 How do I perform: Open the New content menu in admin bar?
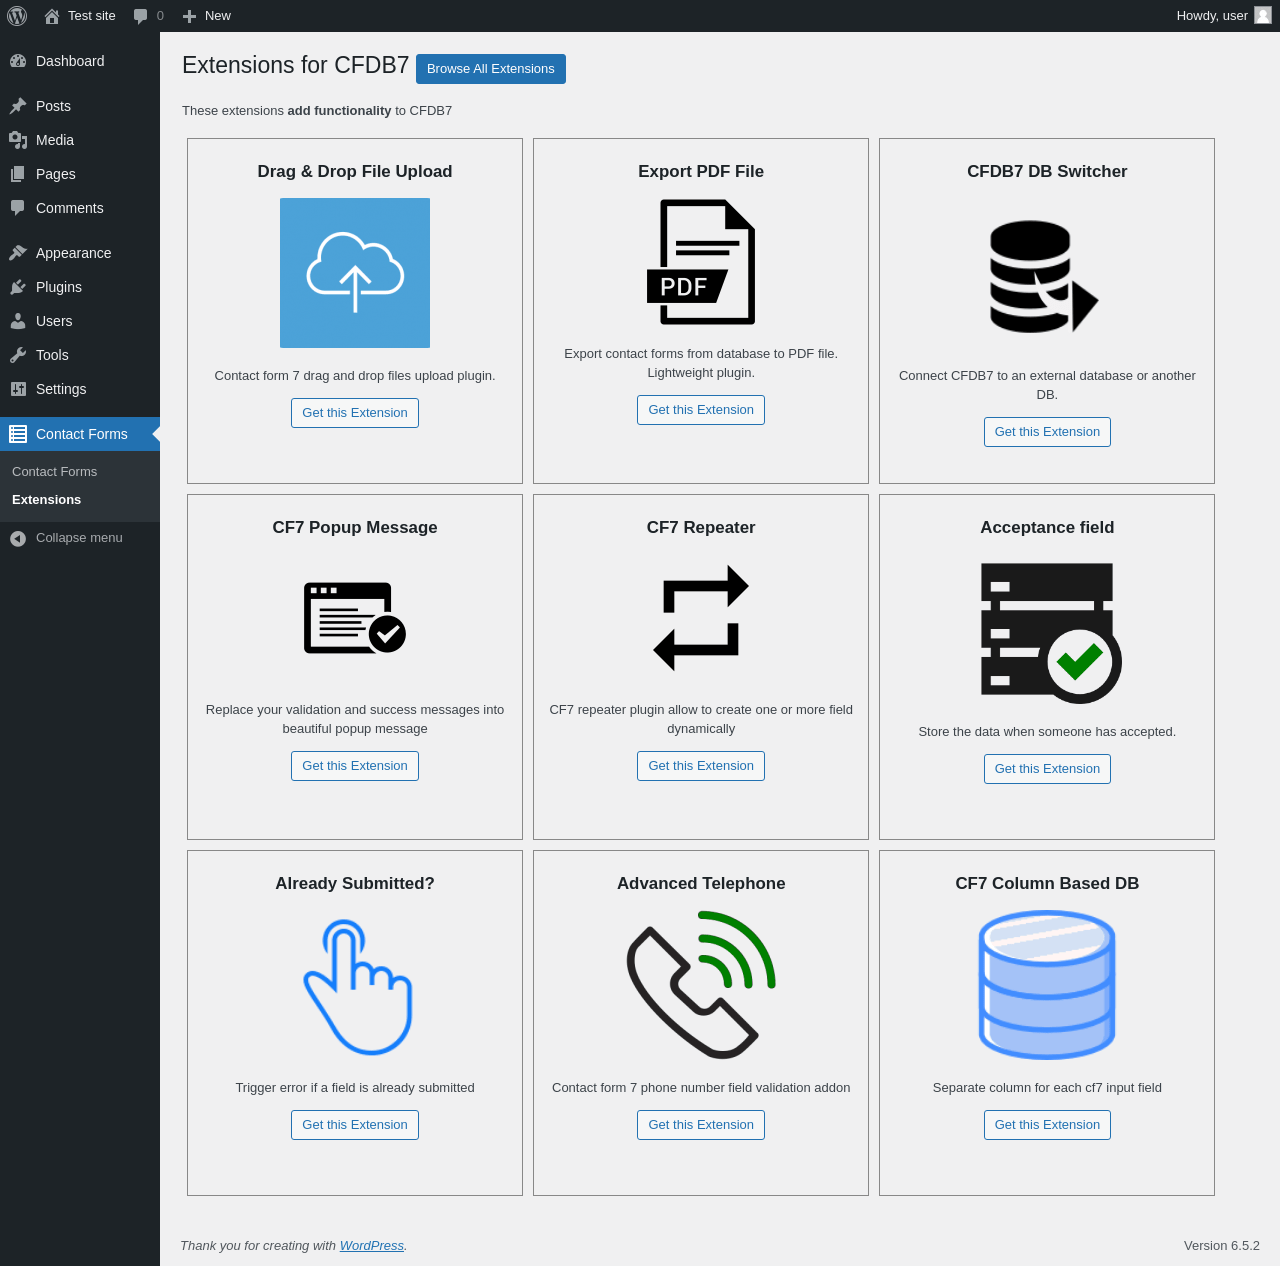tap(207, 16)
